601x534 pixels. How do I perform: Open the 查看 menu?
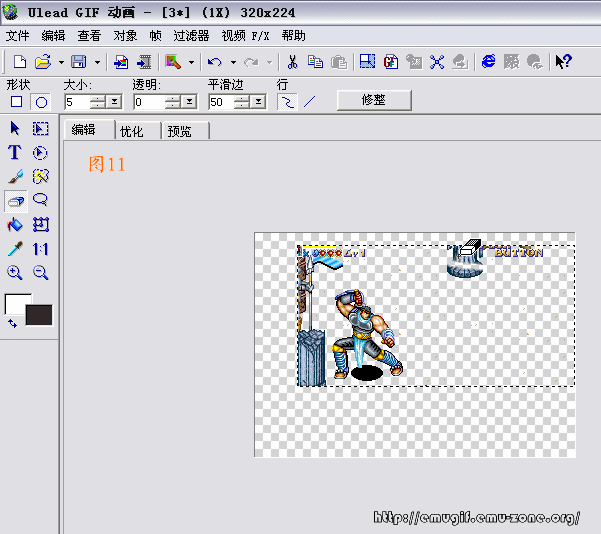89,36
